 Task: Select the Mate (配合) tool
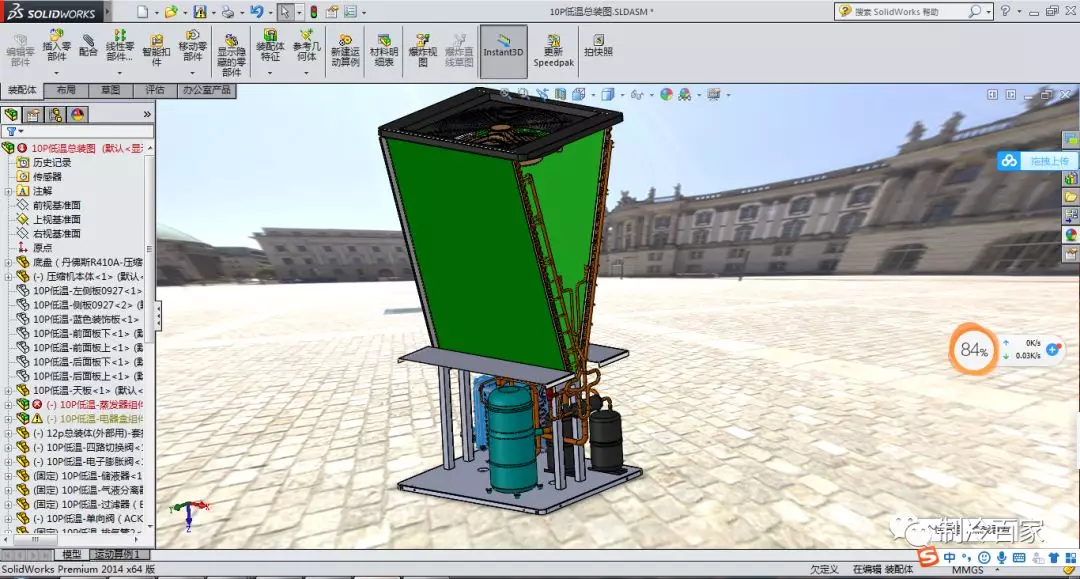click(88, 45)
